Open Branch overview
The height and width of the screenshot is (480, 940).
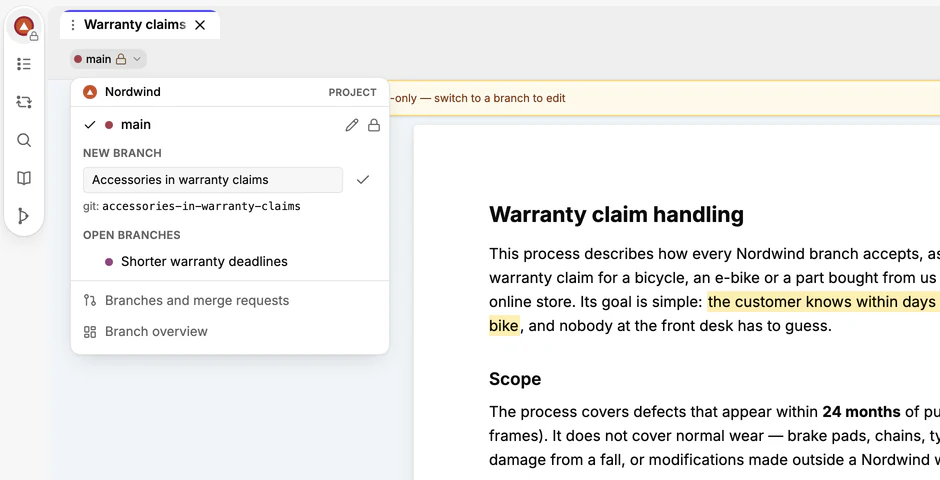tap(230, 331)
